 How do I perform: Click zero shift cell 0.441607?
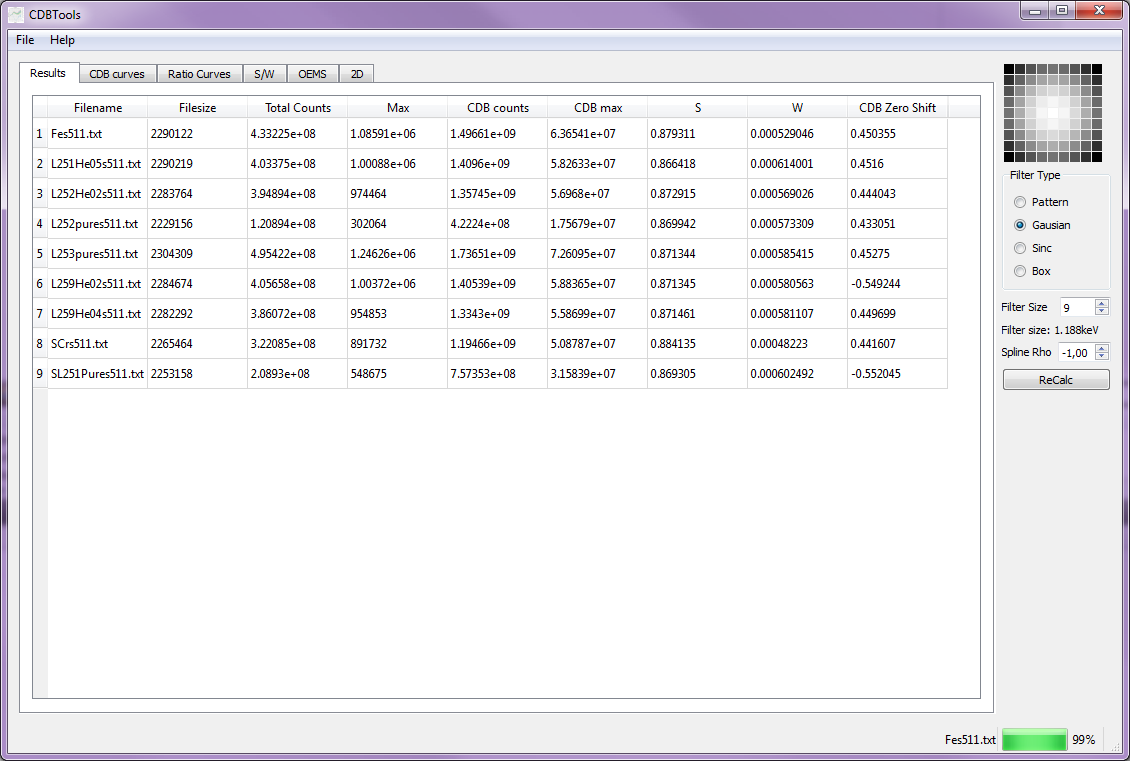897,344
